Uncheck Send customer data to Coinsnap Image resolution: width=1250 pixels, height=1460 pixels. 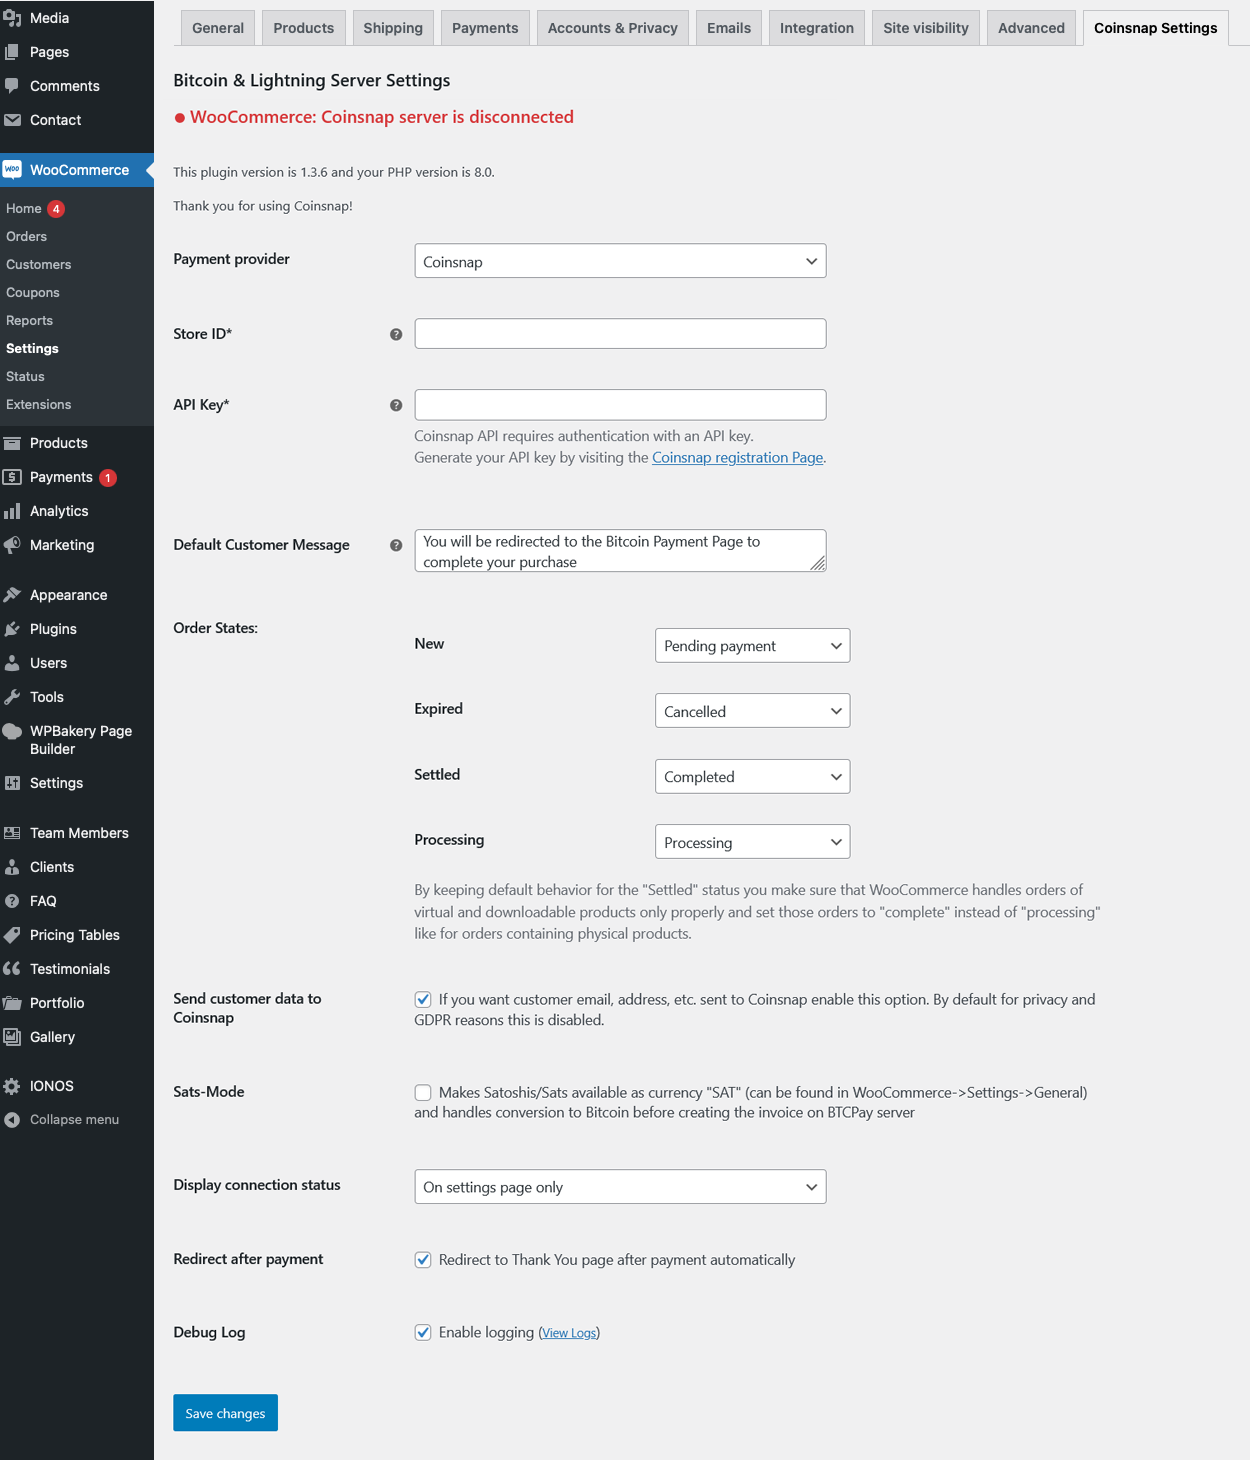tap(423, 999)
